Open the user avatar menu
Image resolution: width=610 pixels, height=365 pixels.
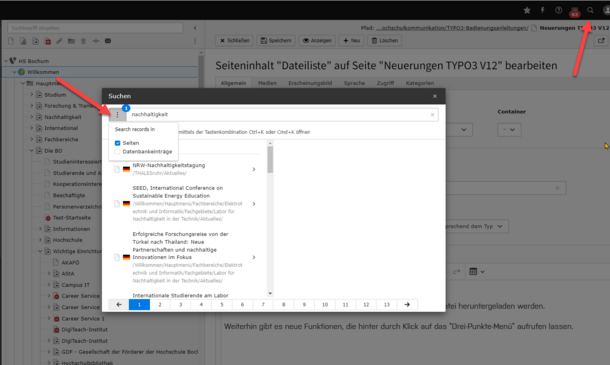[606, 11]
